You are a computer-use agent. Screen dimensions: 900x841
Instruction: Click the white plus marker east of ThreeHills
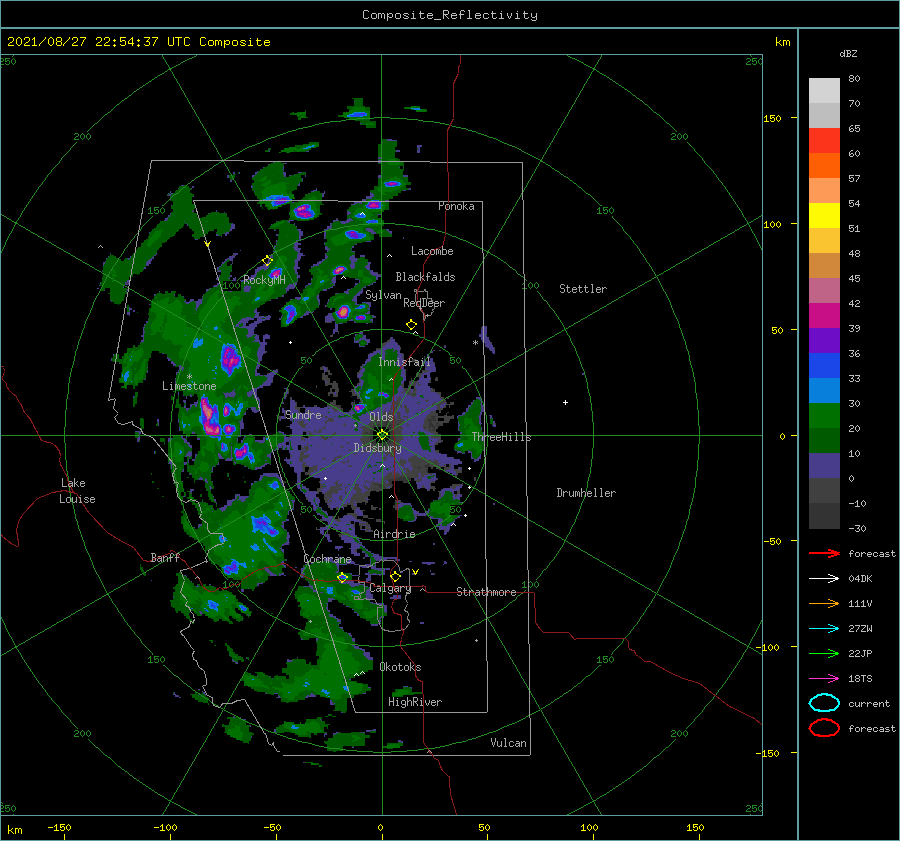point(565,402)
